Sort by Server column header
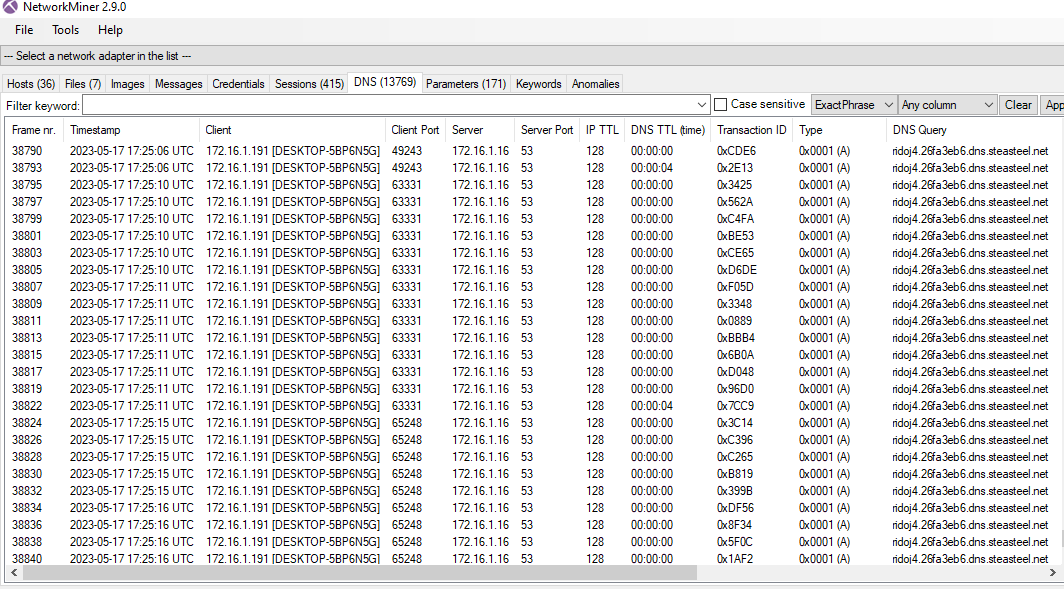The width and height of the screenshot is (1064, 589). (480, 130)
